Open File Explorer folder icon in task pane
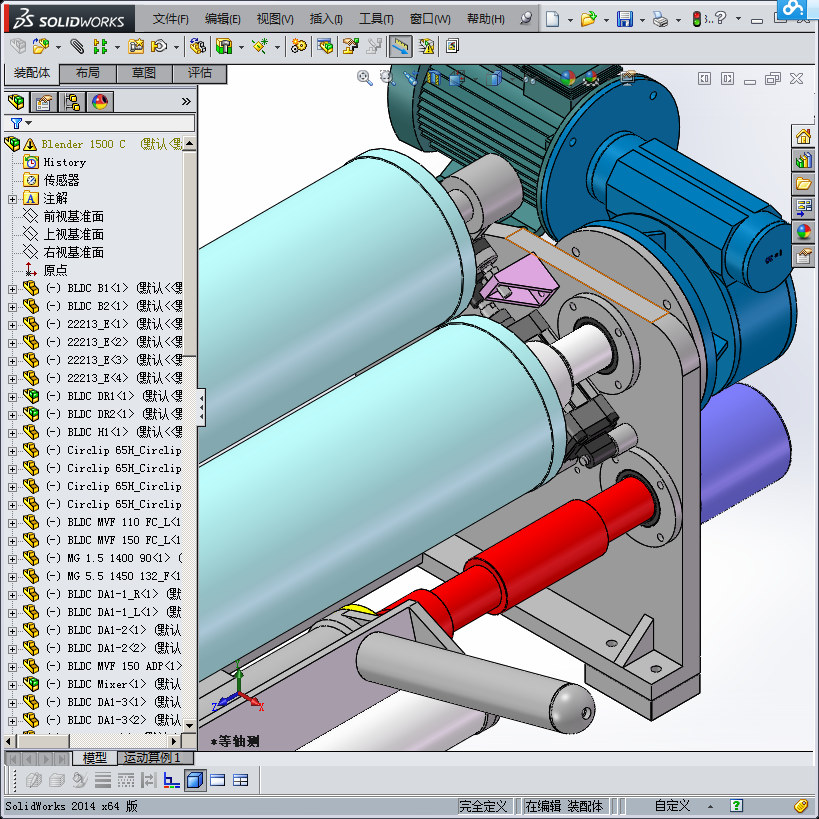819x819 pixels. (803, 183)
